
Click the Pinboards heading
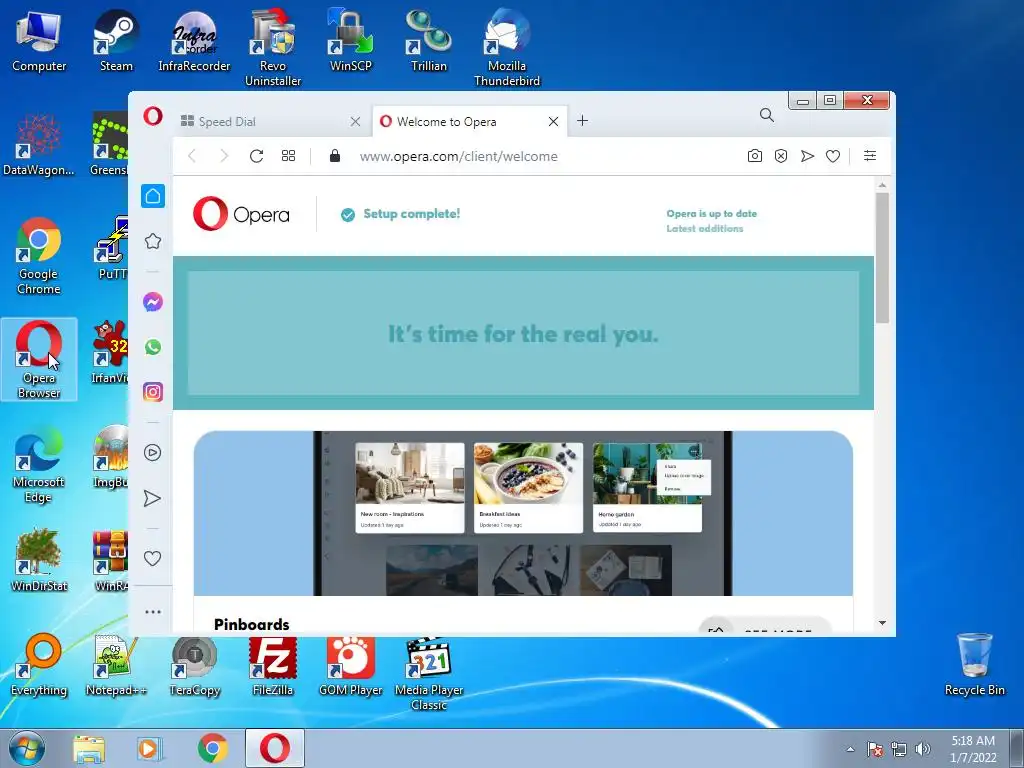click(x=251, y=624)
